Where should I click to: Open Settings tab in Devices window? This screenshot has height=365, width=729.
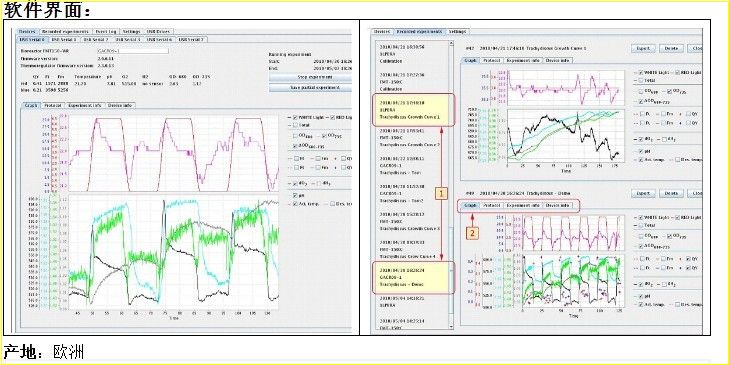click(x=132, y=32)
